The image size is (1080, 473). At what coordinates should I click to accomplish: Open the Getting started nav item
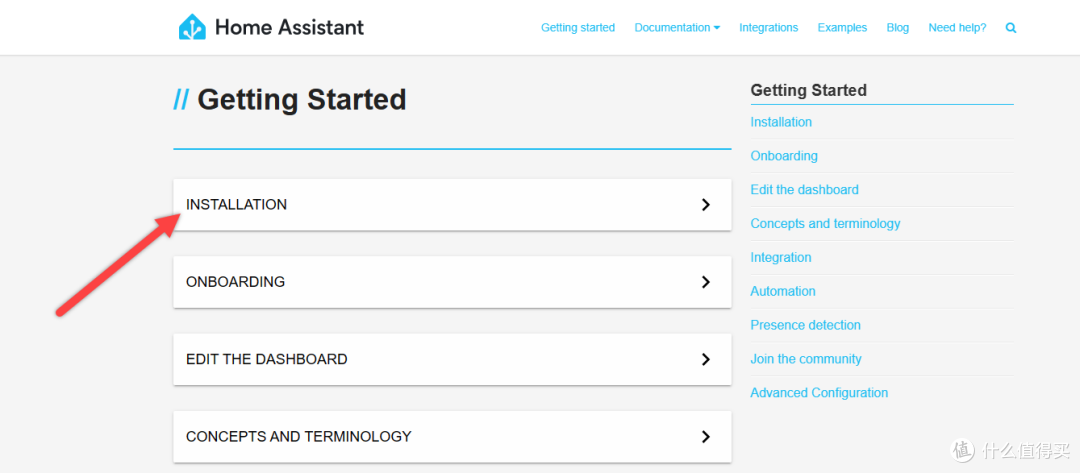coord(578,28)
